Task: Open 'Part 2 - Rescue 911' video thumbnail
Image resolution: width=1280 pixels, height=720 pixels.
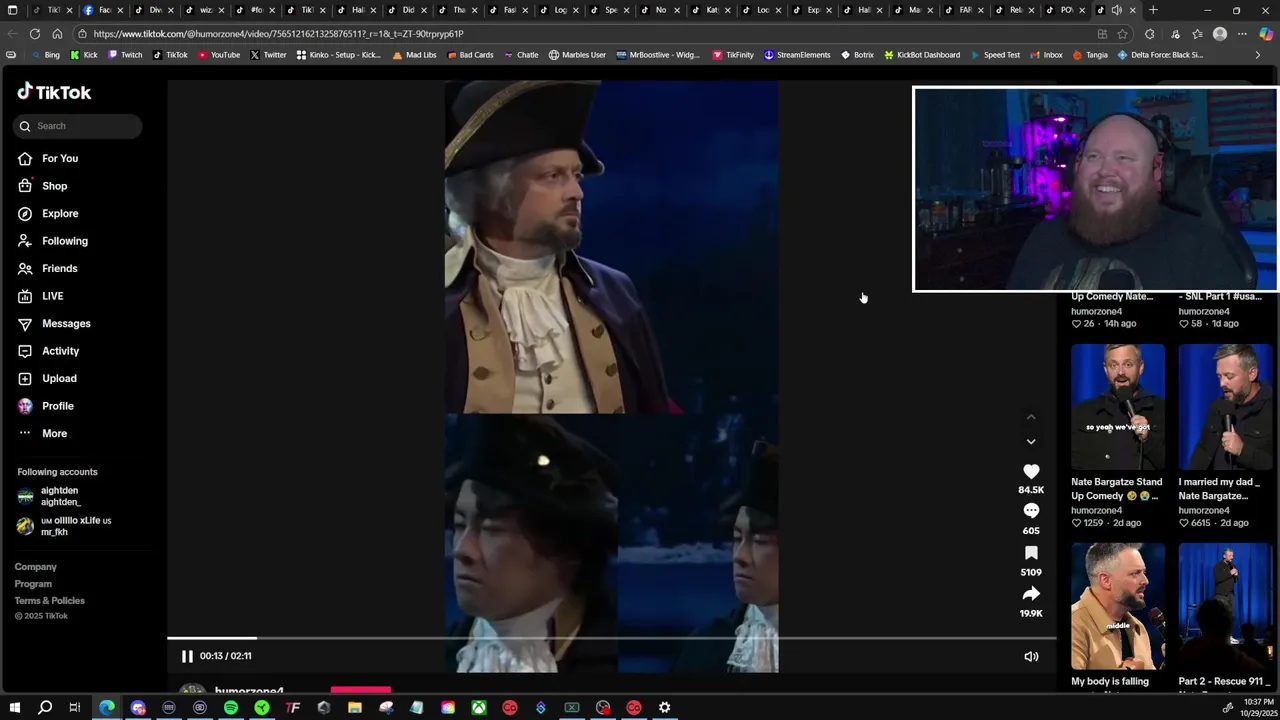Action: click(x=1225, y=606)
